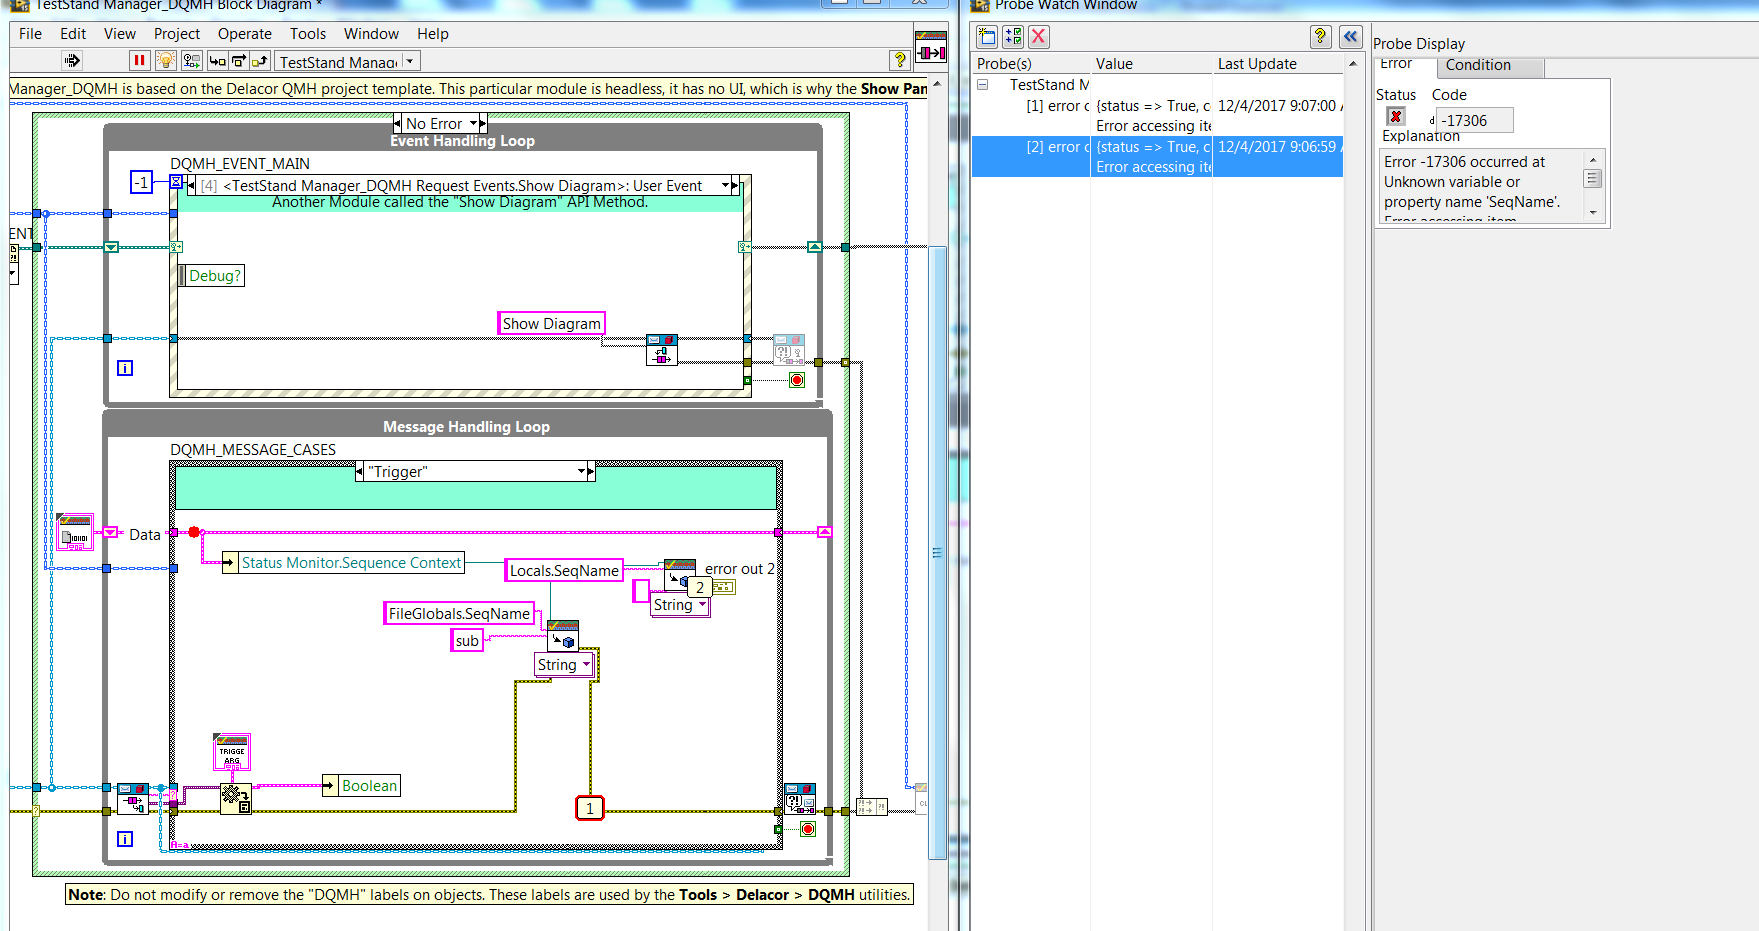Toggle highlight execution light bulb
Viewport: 1759px width, 931px height.
pos(166,61)
